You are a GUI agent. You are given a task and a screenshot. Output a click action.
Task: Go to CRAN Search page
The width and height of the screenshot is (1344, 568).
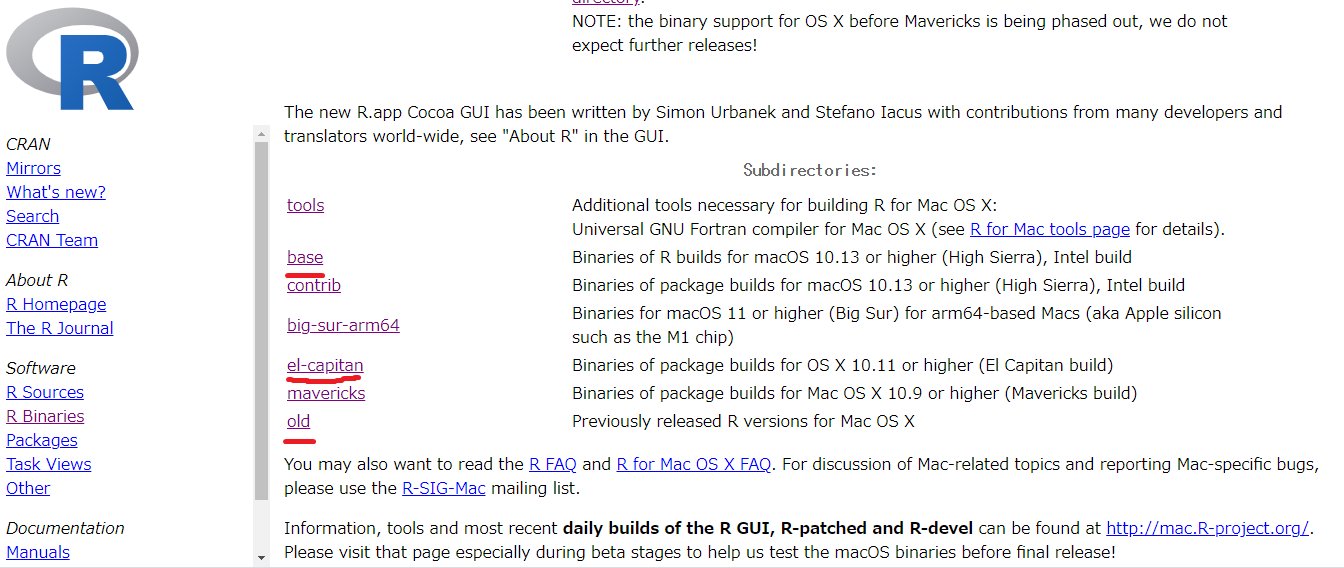32,216
